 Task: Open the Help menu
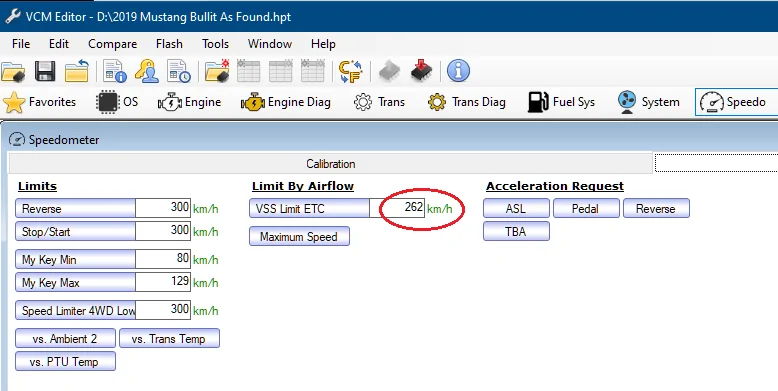(x=323, y=44)
